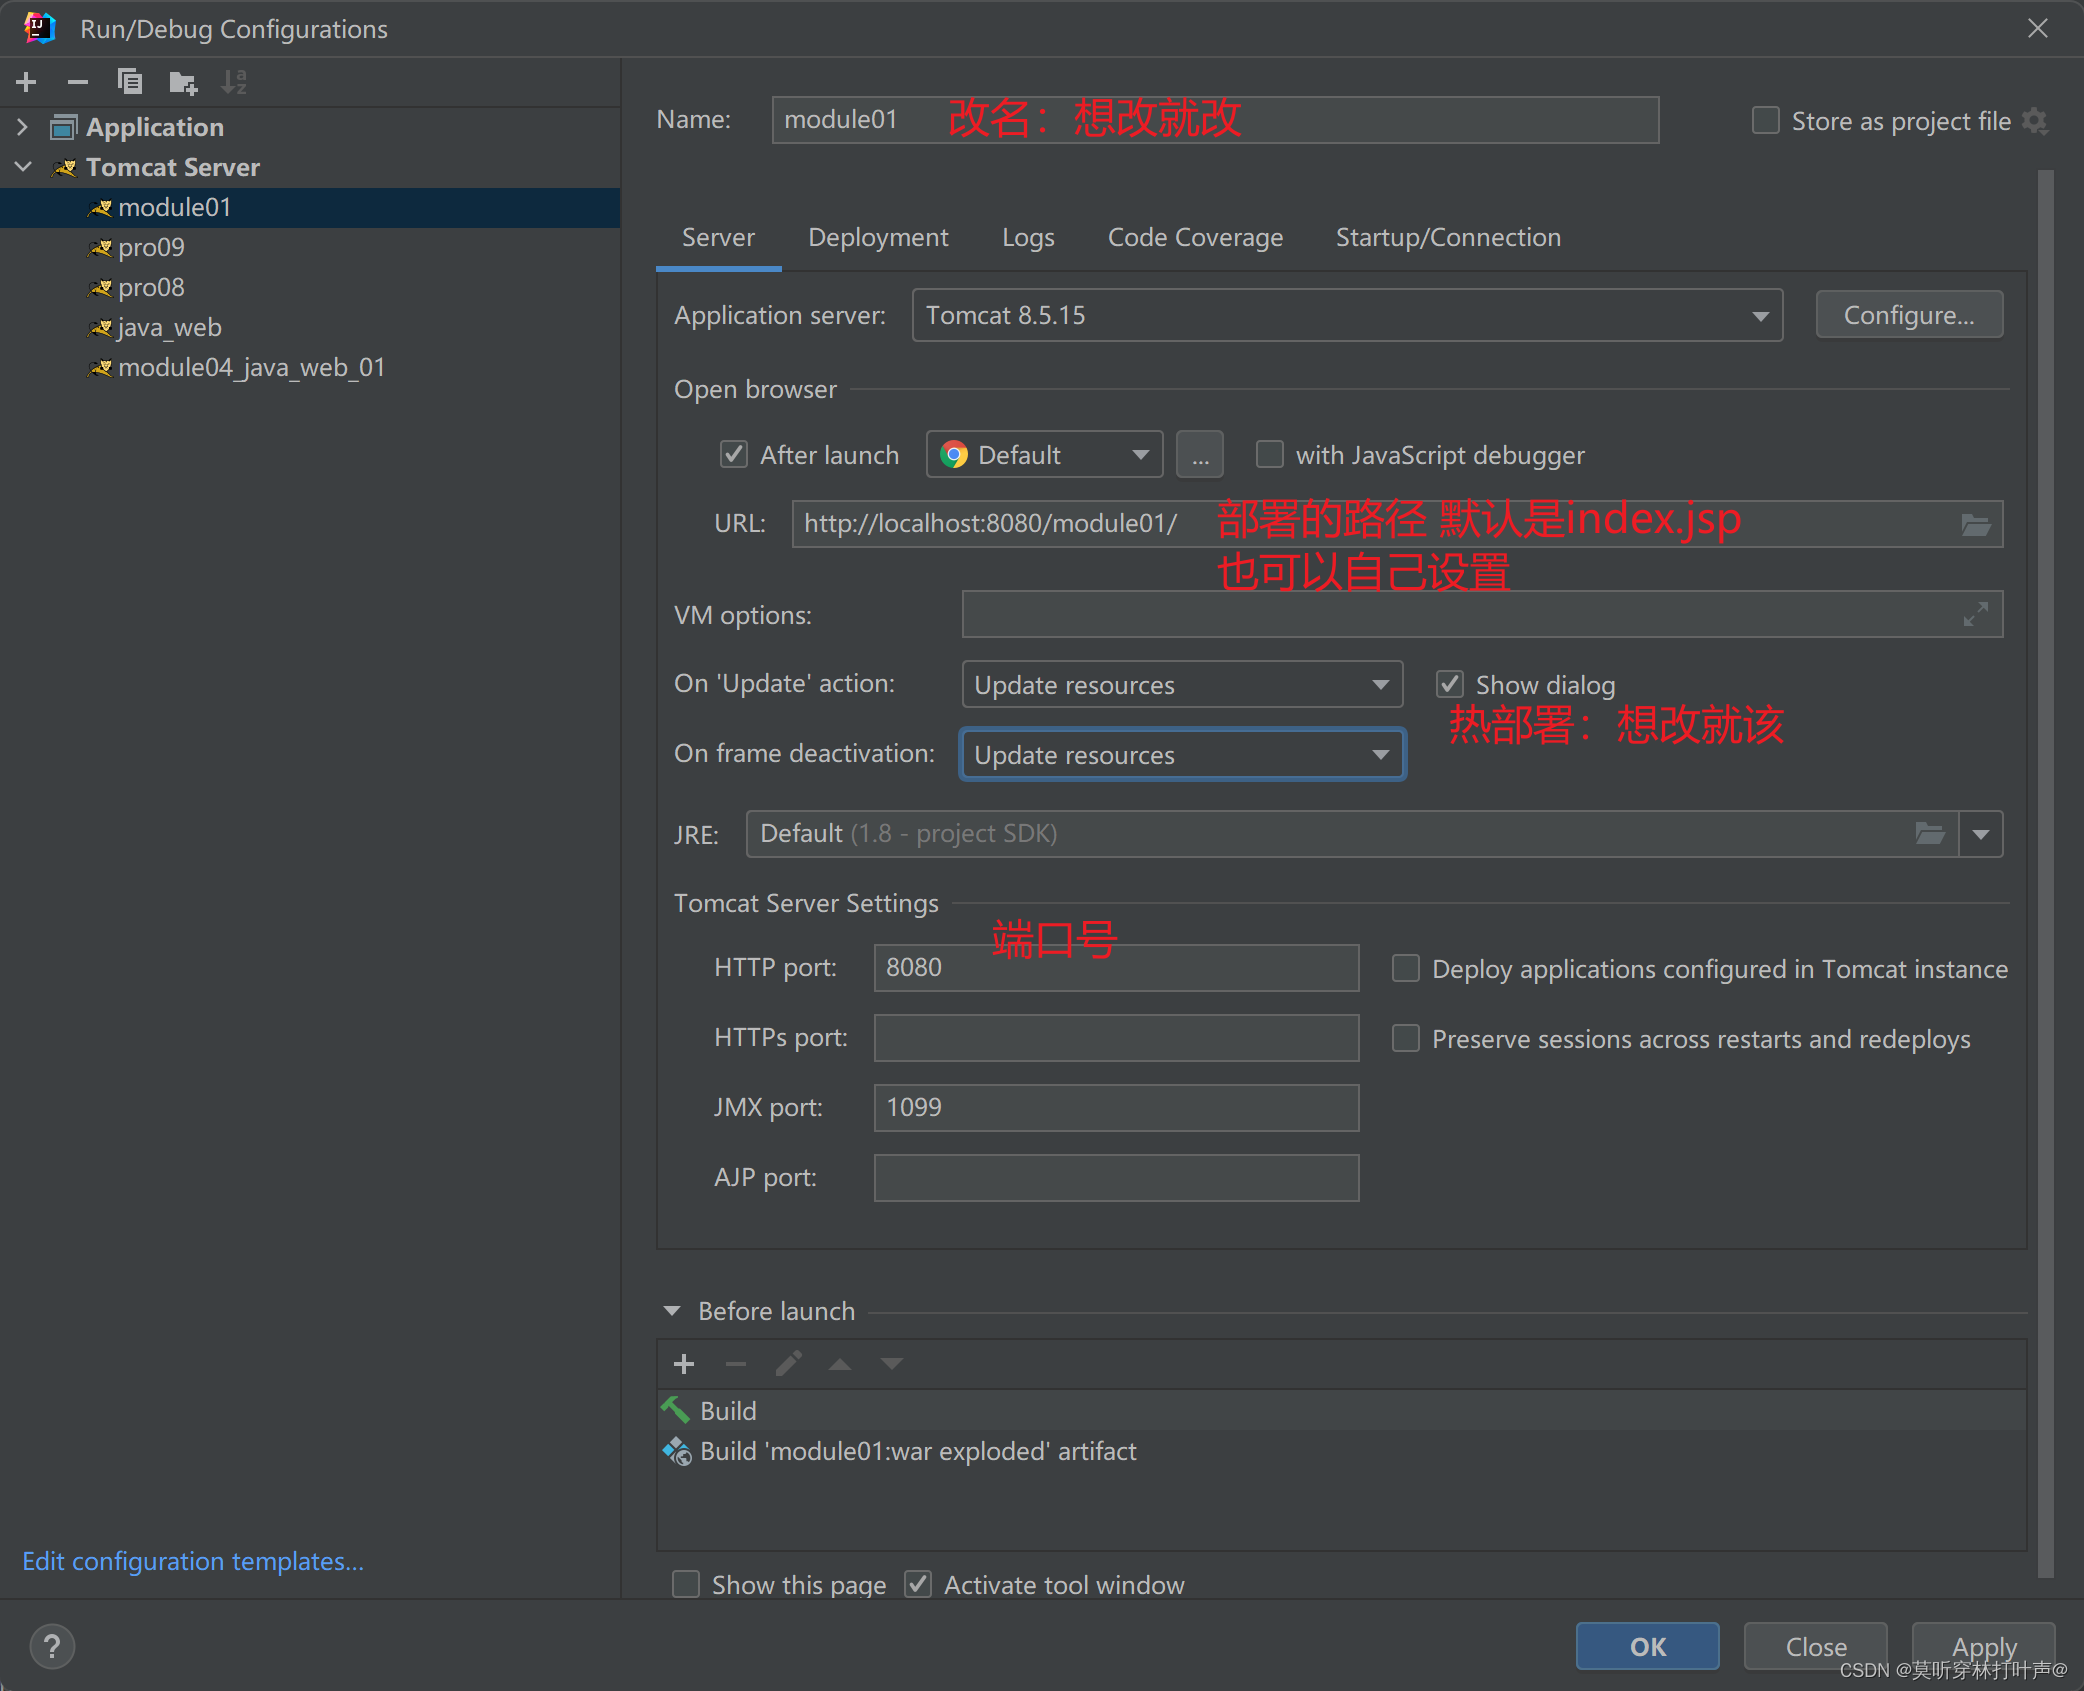Click the JRE browse folder icon

(1929, 833)
